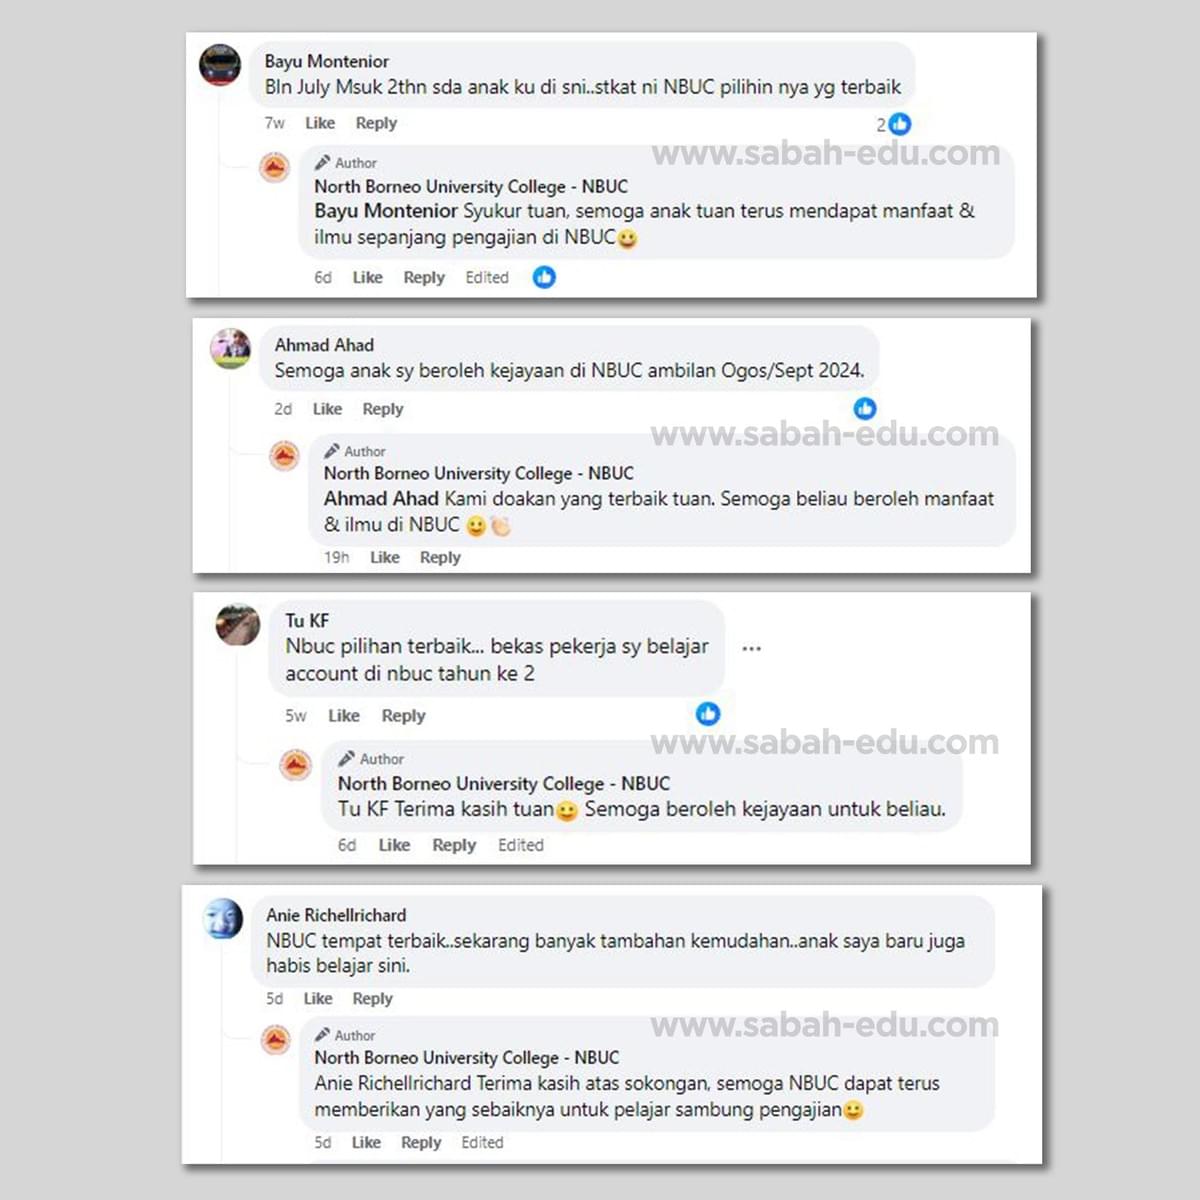This screenshot has width=1200, height=1200.
Task: Reply to Ahmad Ahad's comment
Action: pos(383,409)
